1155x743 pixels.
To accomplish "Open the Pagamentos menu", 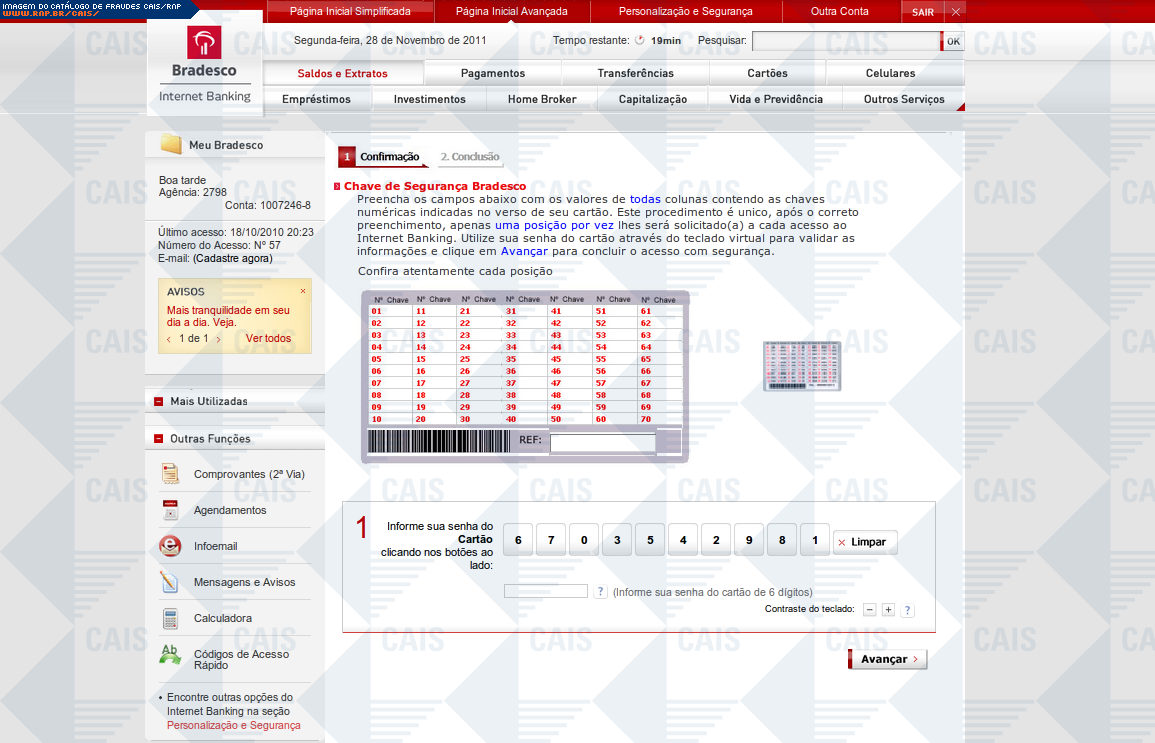I will 492,73.
